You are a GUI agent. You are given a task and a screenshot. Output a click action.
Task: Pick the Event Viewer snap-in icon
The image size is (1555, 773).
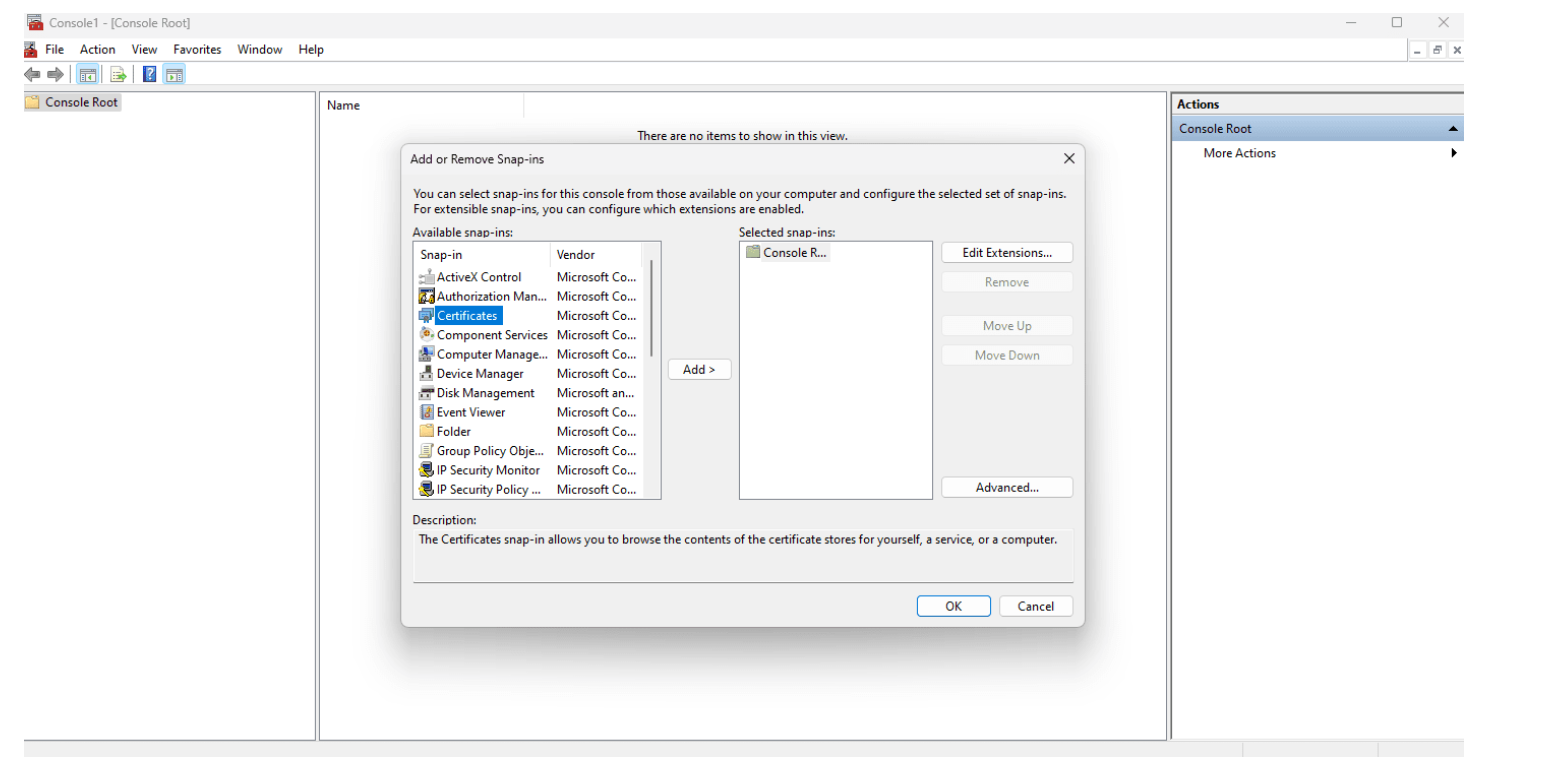pyautogui.click(x=427, y=412)
